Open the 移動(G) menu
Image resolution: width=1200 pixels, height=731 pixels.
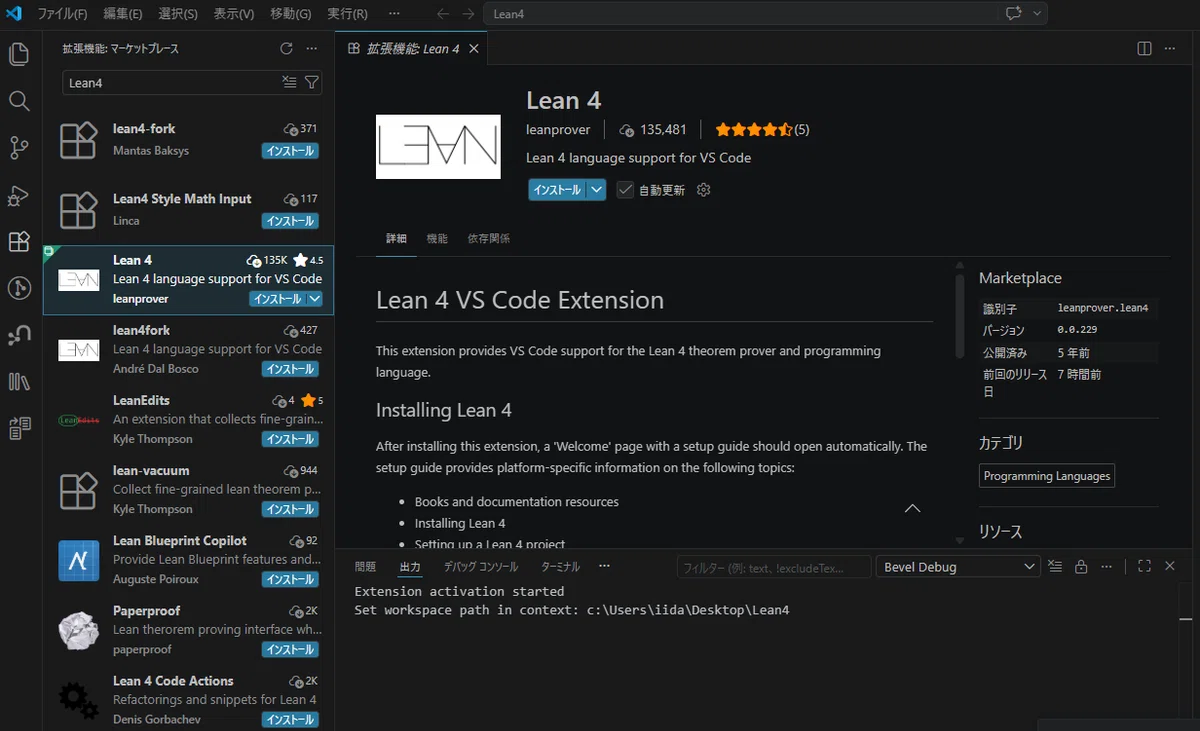coord(290,14)
